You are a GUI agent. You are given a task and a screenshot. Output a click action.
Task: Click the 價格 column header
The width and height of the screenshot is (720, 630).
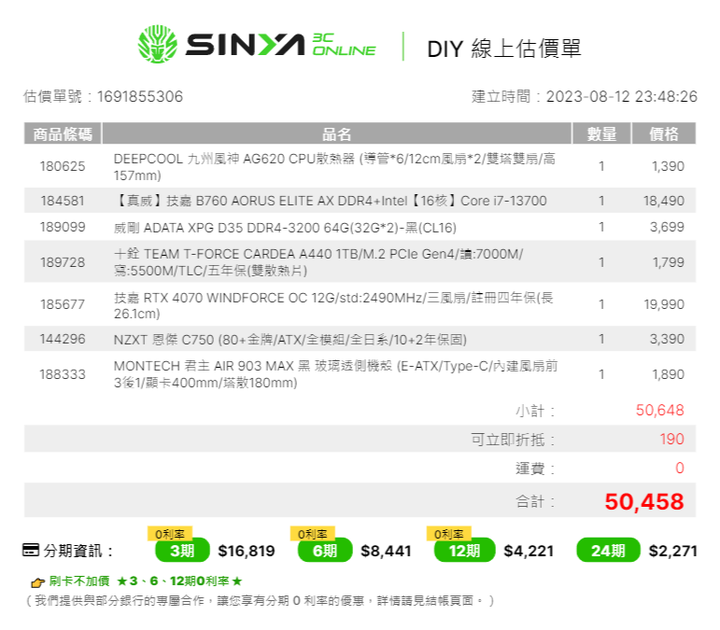664,134
